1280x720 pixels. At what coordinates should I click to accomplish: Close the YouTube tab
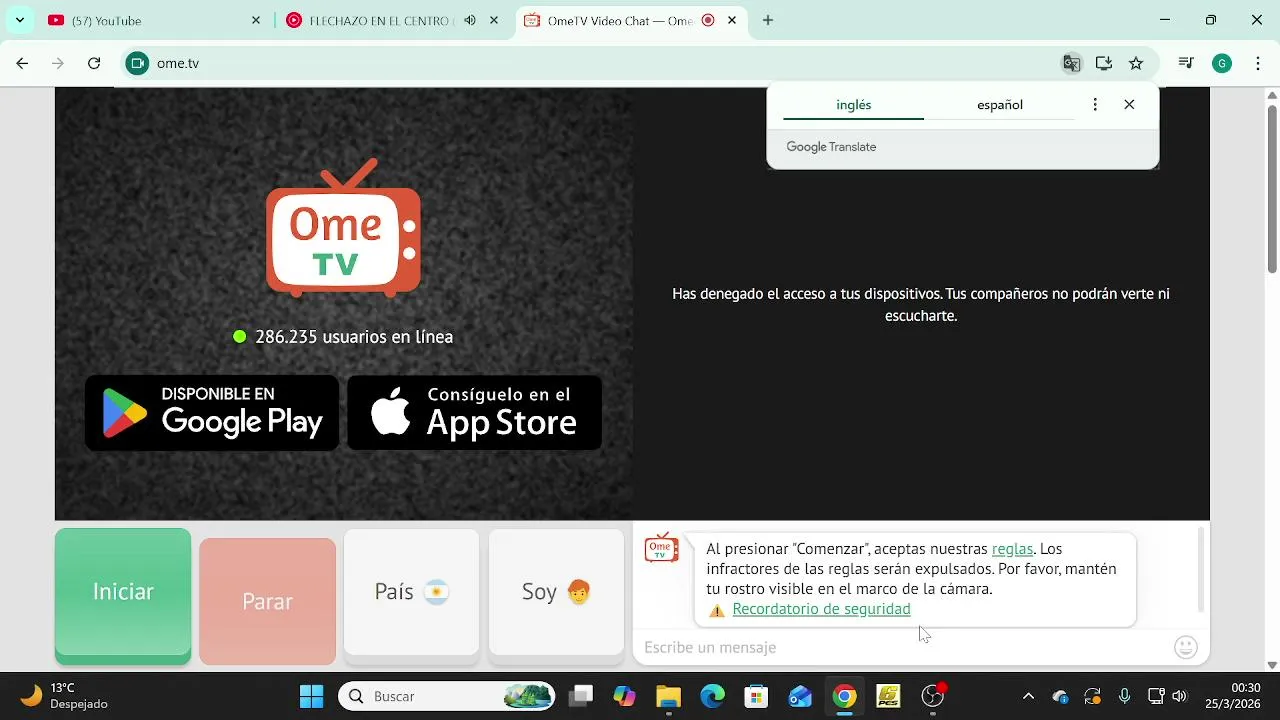(256, 20)
